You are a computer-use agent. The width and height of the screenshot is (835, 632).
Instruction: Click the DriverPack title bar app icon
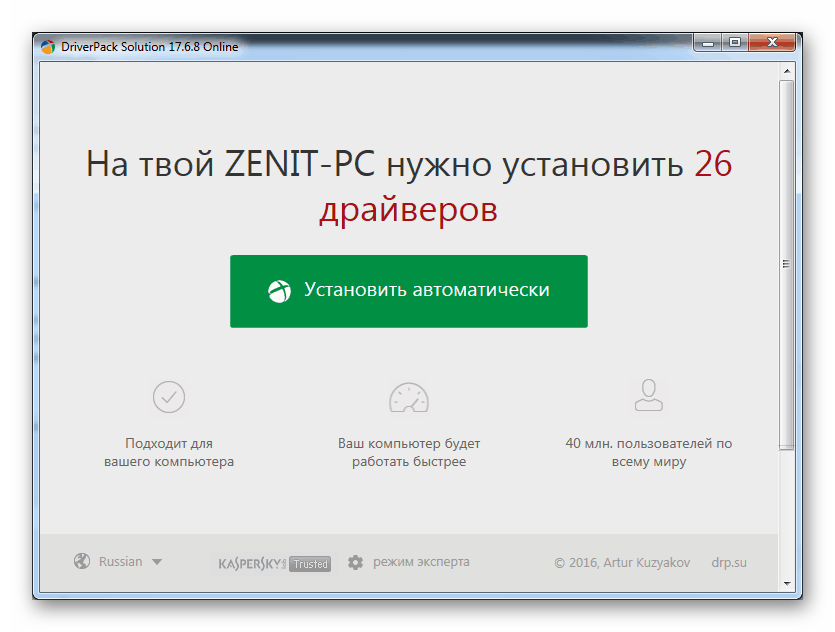[47, 47]
